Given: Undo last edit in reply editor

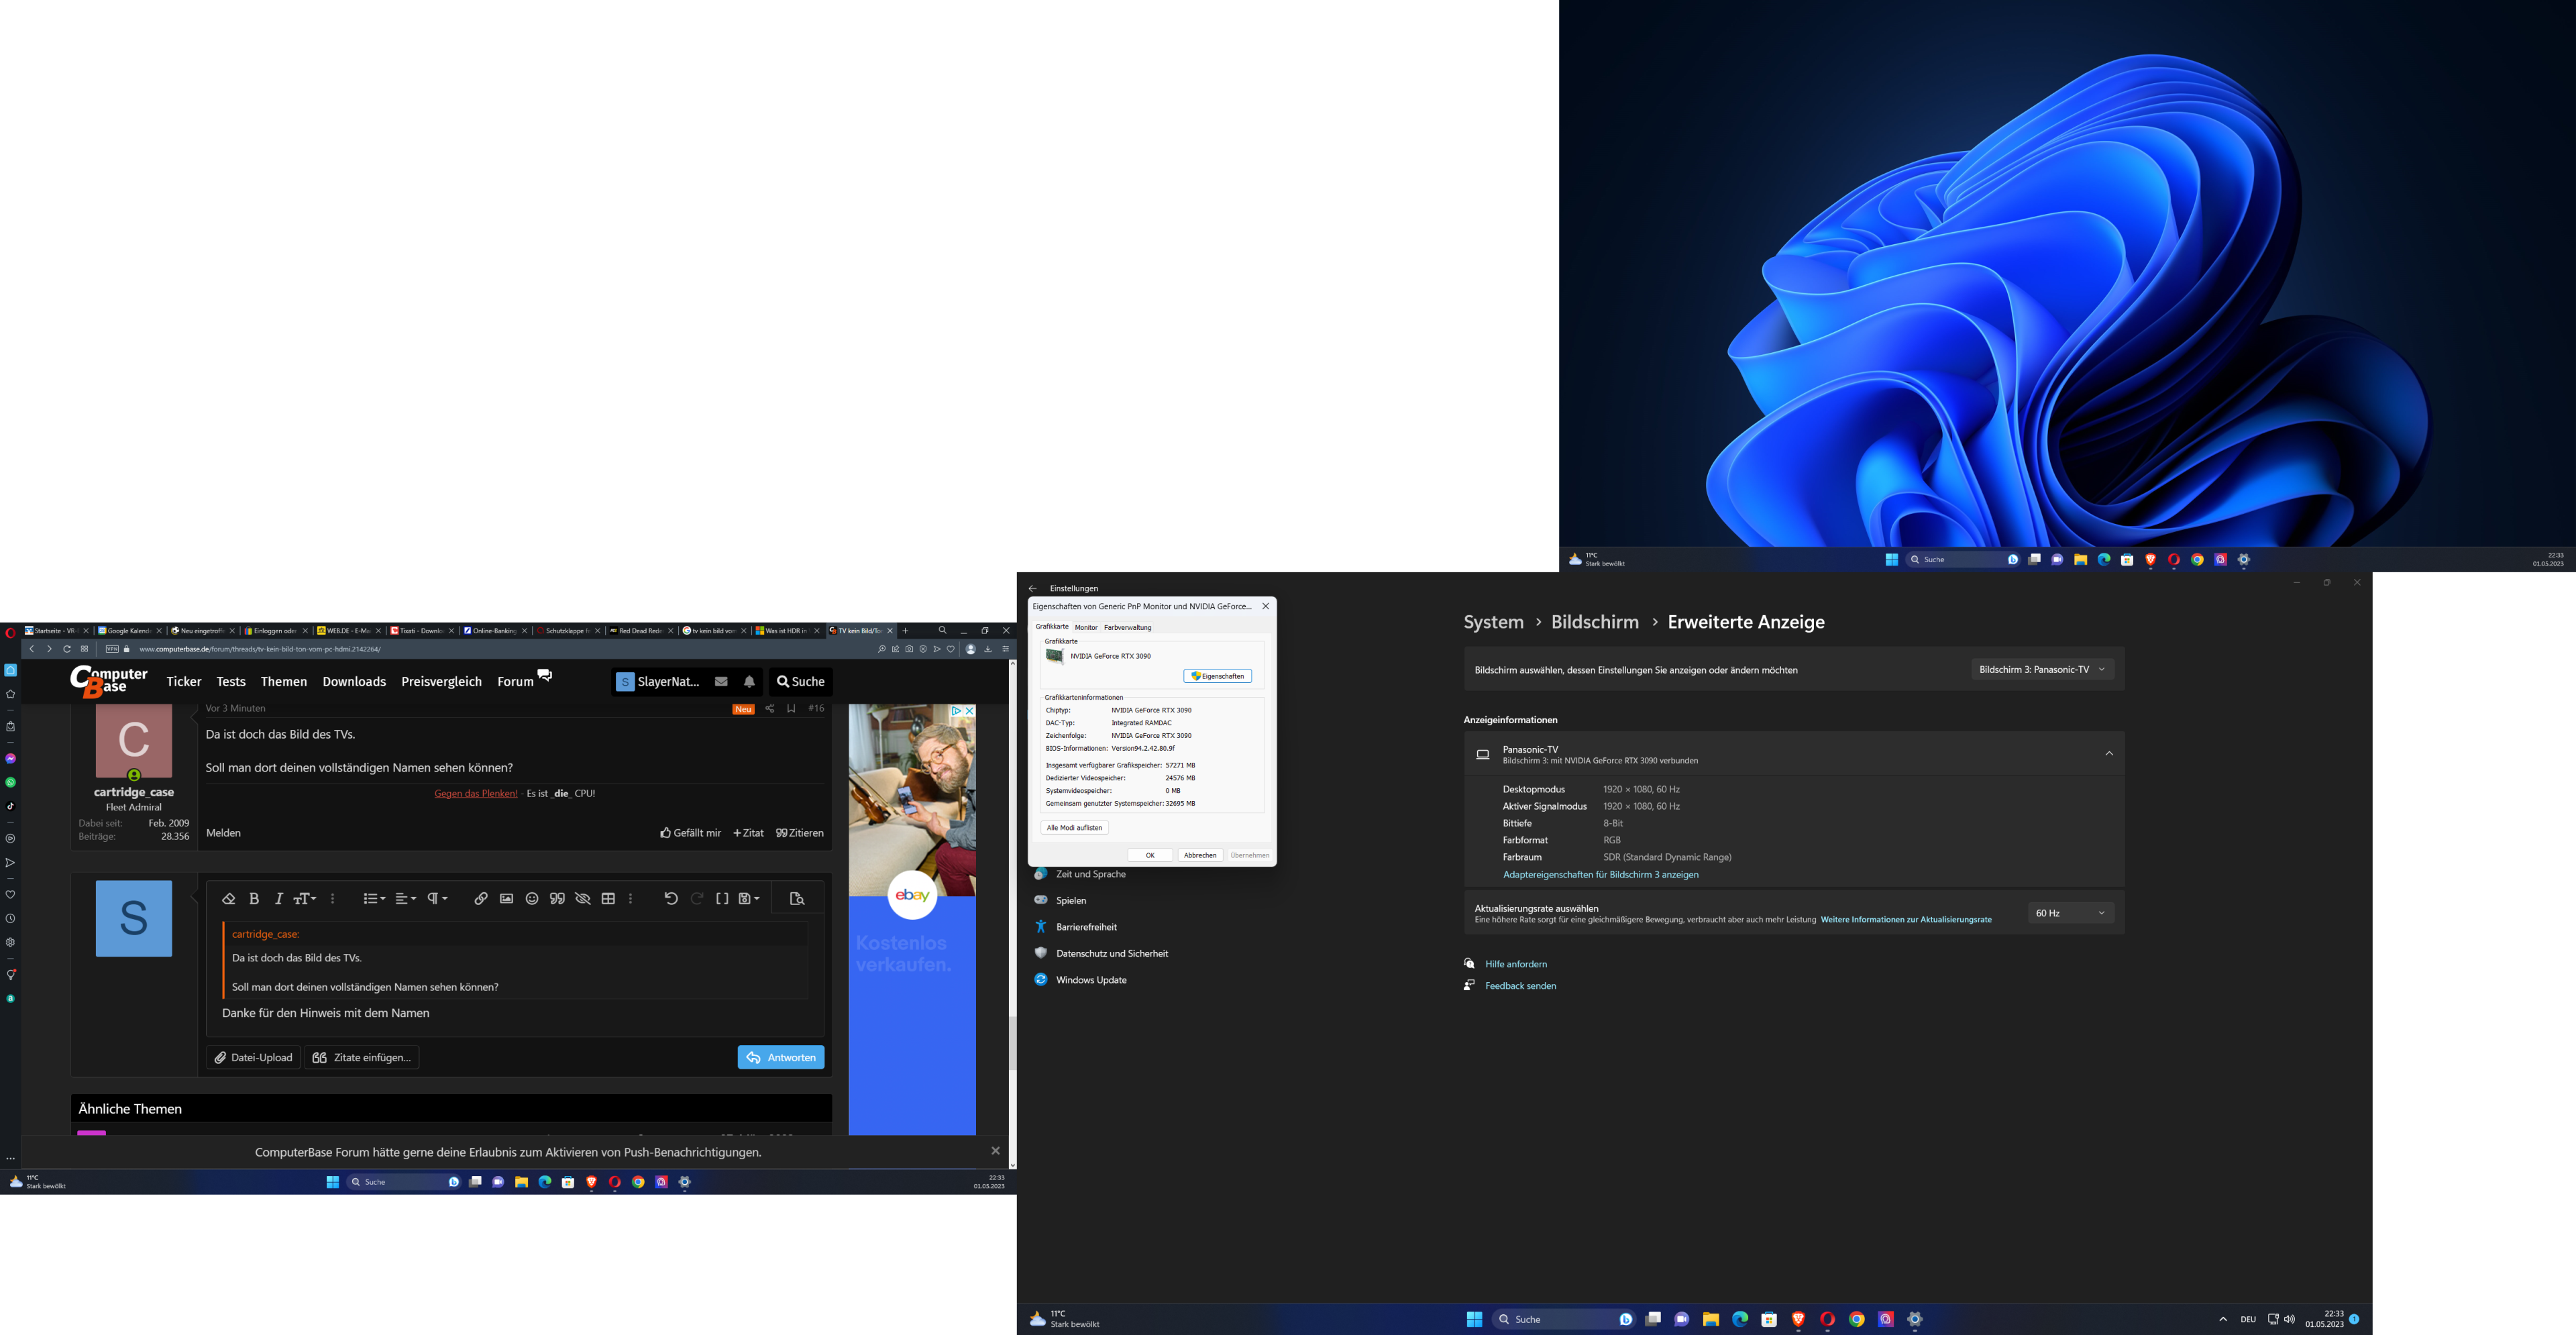Looking at the screenshot, I should coord(671,899).
